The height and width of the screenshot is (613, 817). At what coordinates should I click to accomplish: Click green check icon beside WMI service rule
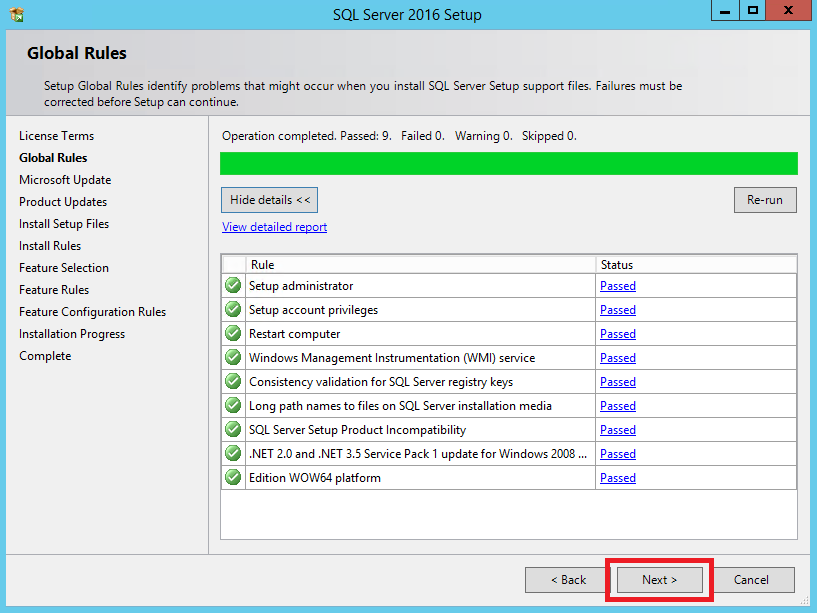233,358
